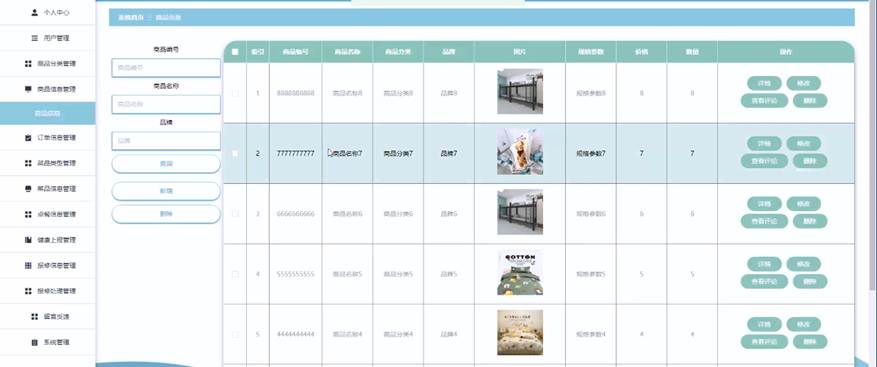Open 详情 for product 7777777777
Viewport: 877px width, 367px height.
pos(764,144)
